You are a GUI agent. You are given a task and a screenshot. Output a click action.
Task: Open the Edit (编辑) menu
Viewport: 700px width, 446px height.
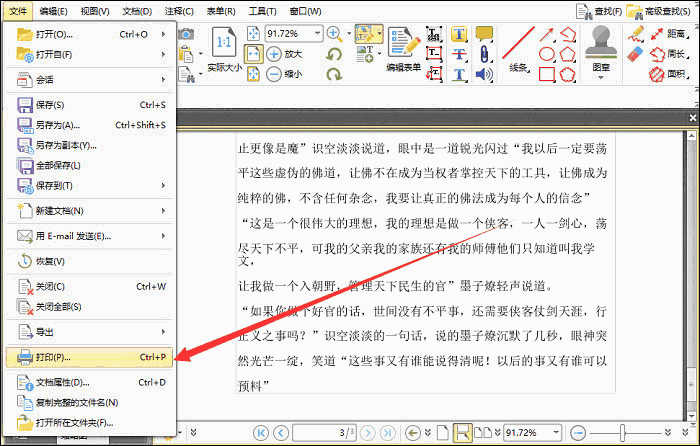coord(53,11)
